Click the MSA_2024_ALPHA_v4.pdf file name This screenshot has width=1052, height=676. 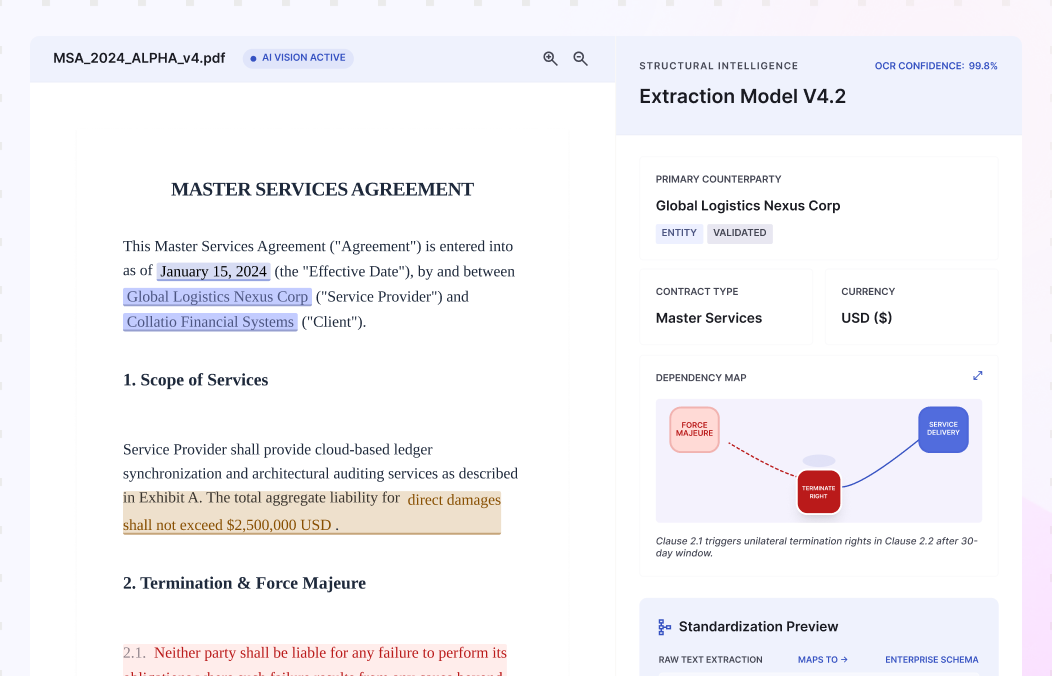139,58
